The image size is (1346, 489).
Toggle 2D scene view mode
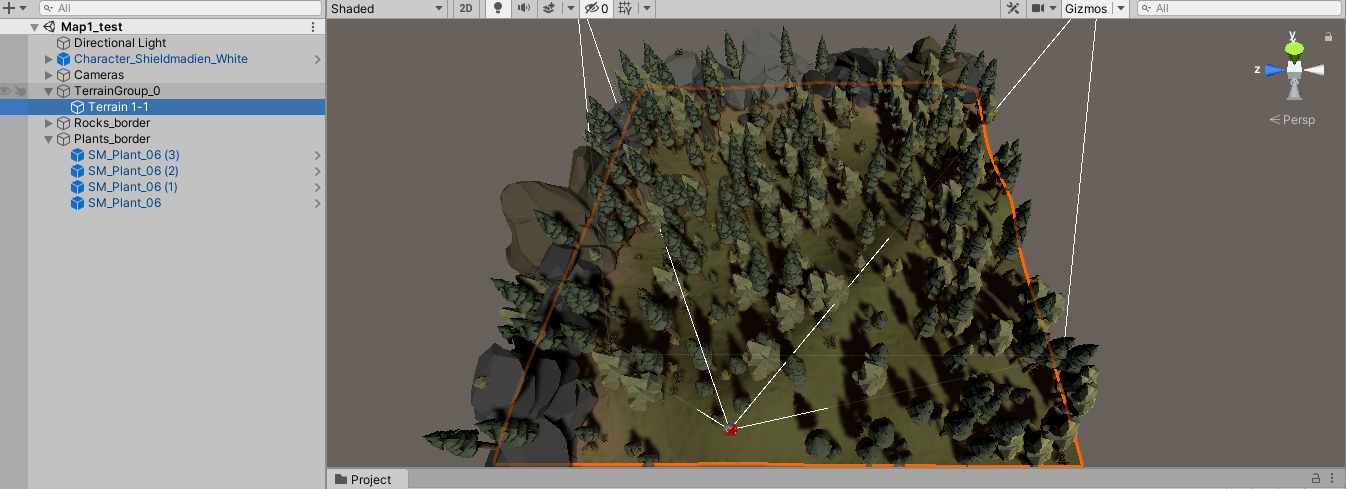pos(465,8)
